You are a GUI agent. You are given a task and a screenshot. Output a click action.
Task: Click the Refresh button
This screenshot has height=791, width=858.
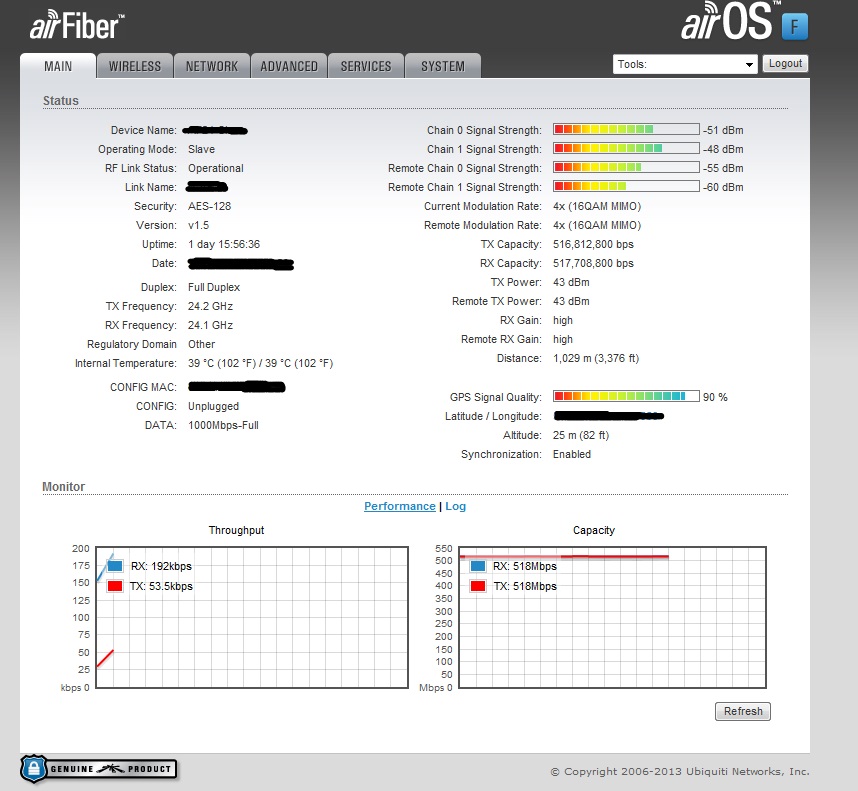[743, 711]
